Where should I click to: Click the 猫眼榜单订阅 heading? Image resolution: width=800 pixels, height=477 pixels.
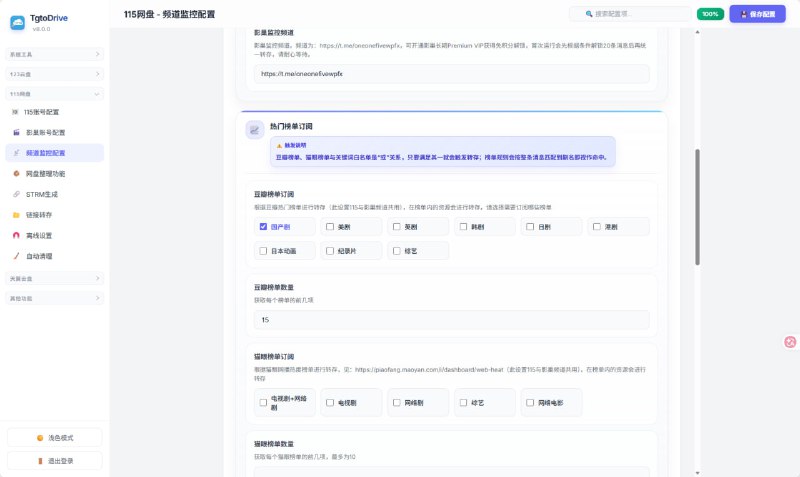274,357
